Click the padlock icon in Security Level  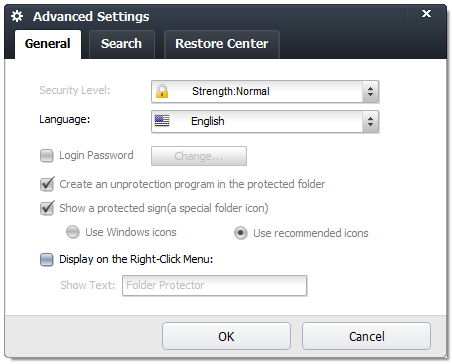pyautogui.click(x=162, y=91)
